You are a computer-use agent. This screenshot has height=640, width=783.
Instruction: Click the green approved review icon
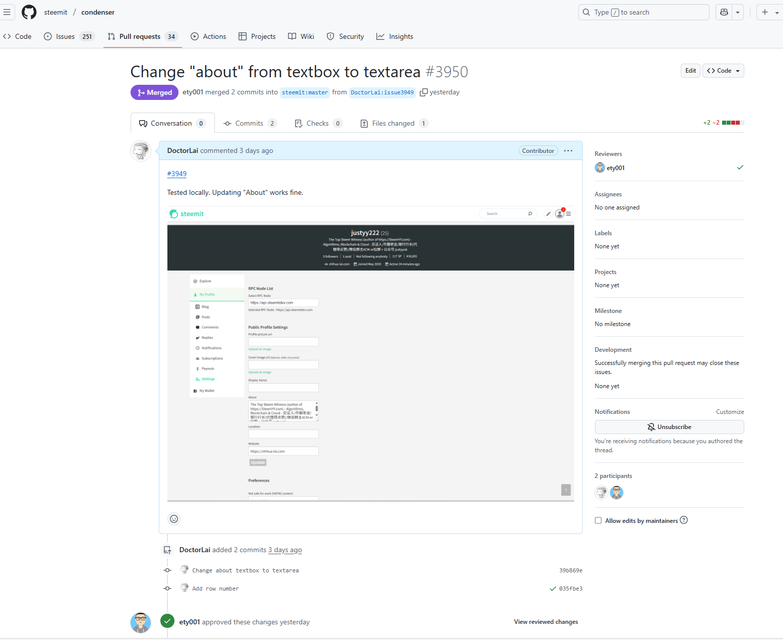coord(167,621)
